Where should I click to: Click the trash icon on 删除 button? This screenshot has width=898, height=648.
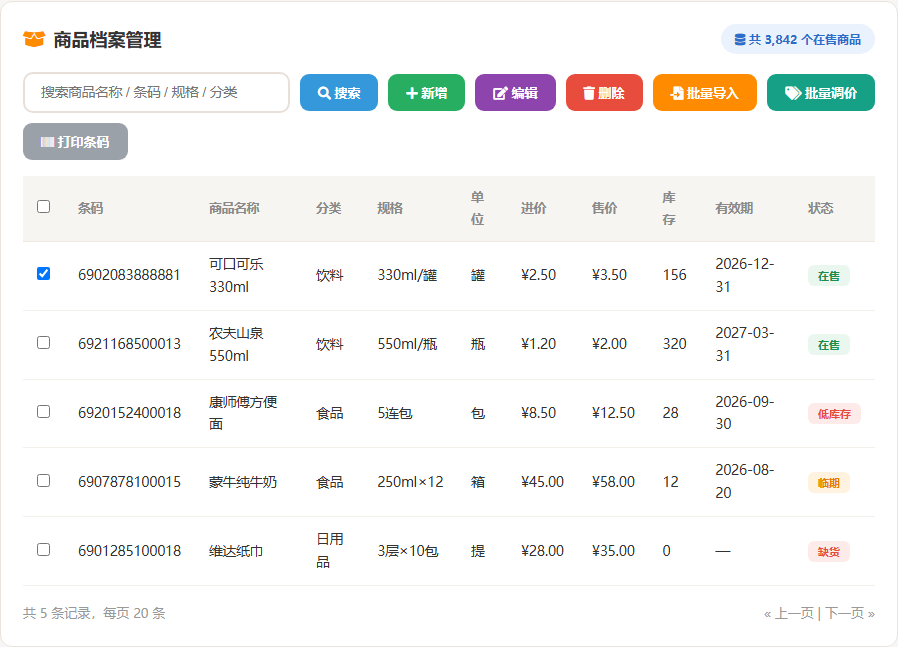click(588, 93)
